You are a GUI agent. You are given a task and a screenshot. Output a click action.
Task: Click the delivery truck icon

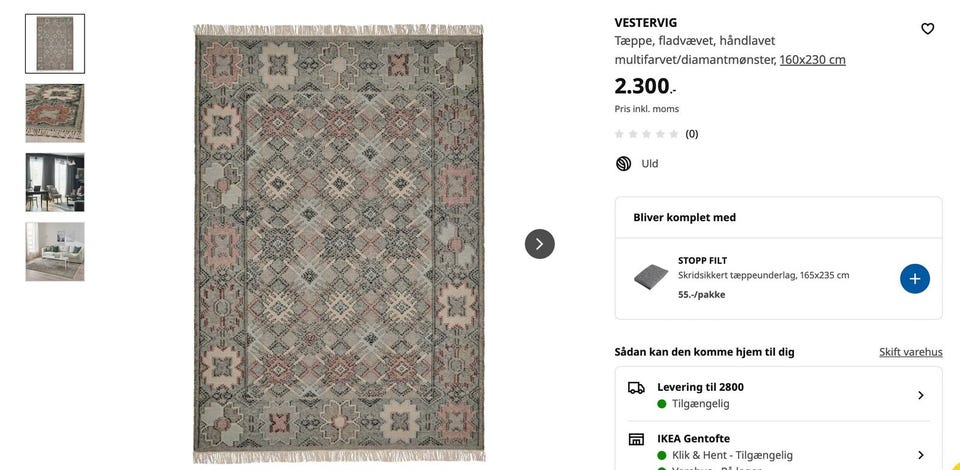click(636, 388)
